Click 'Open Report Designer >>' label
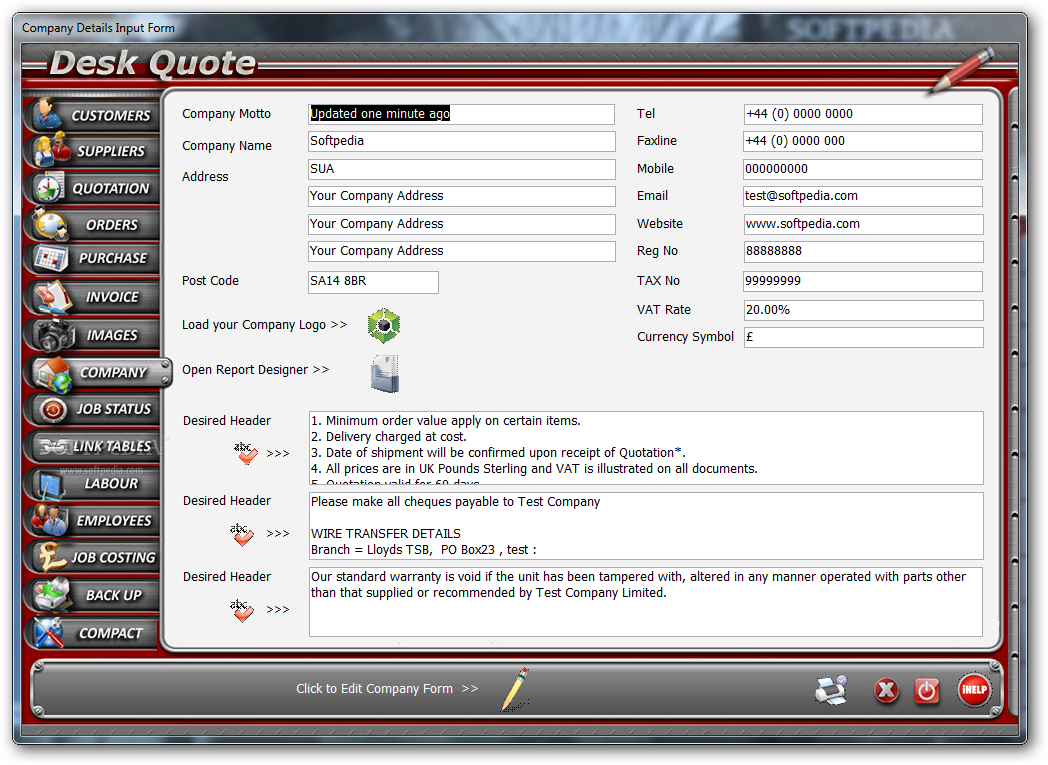Viewport: 1048px width, 765px height. (x=255, y=370)
